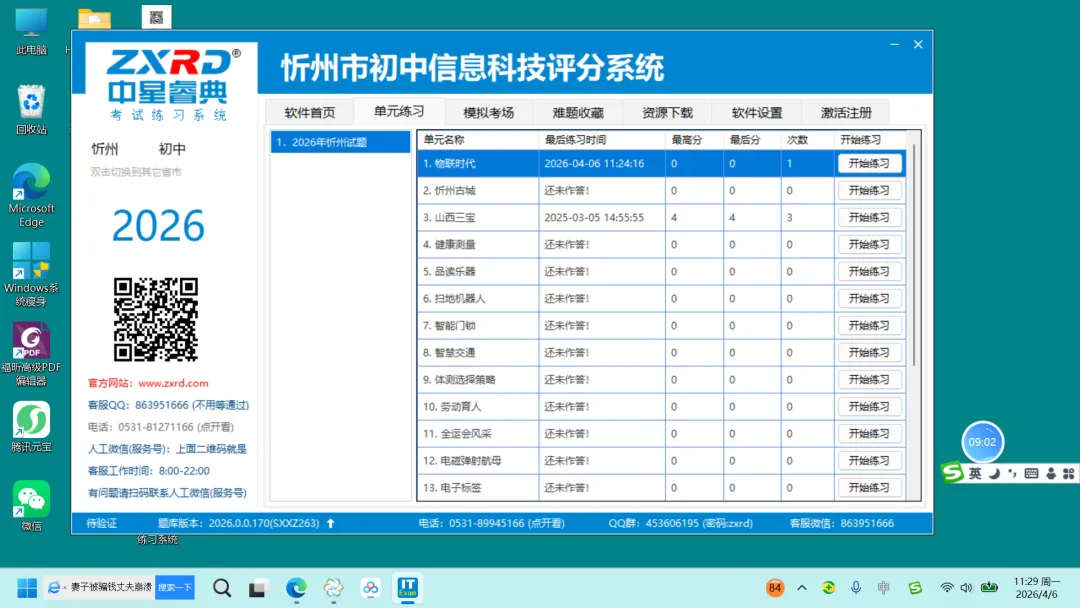Start practice for 忻州古城
The width and height of the screenshot is (1080, 608).
pyautogui.click(x=869, y=190)
